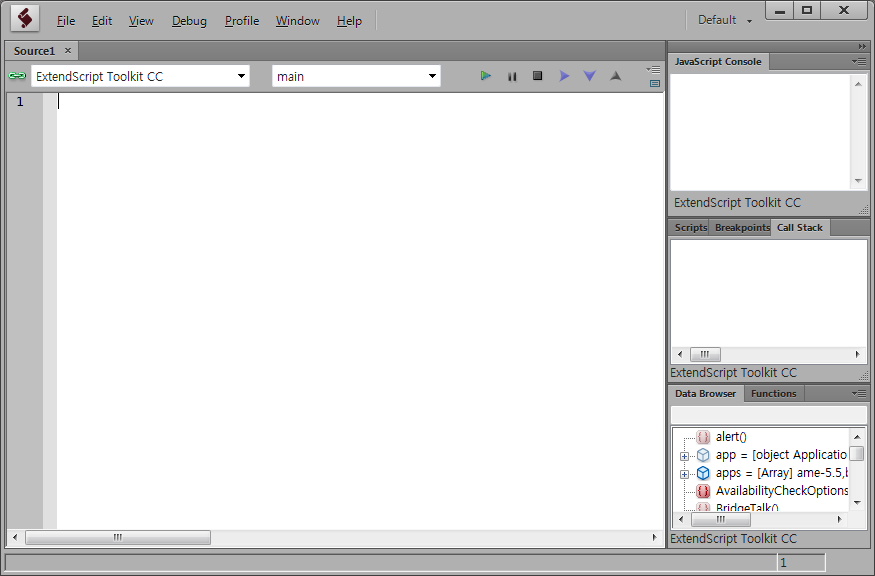Click the alert() function icon
Image resolution: width=875 pixels, height=576 pixels.
[x=703, y=436]
